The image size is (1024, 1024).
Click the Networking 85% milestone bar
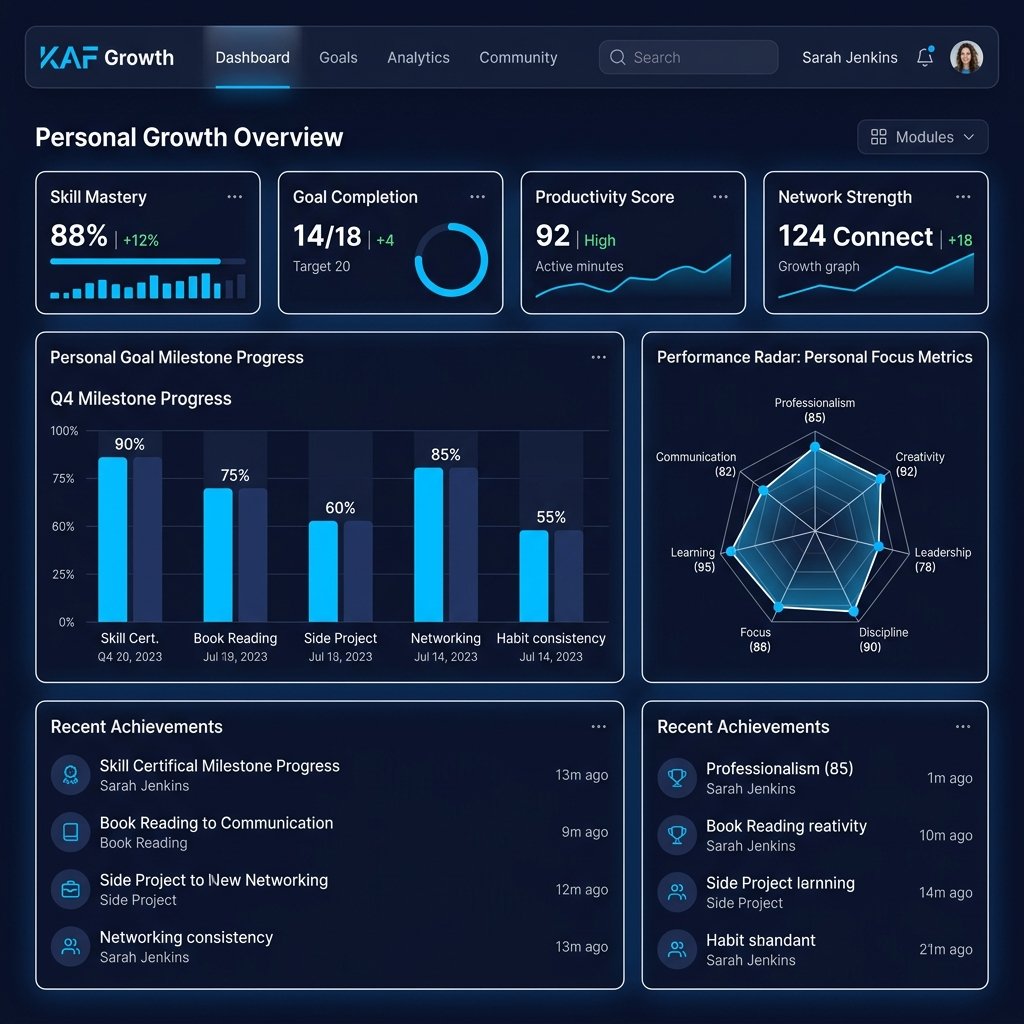coord(428,545)
